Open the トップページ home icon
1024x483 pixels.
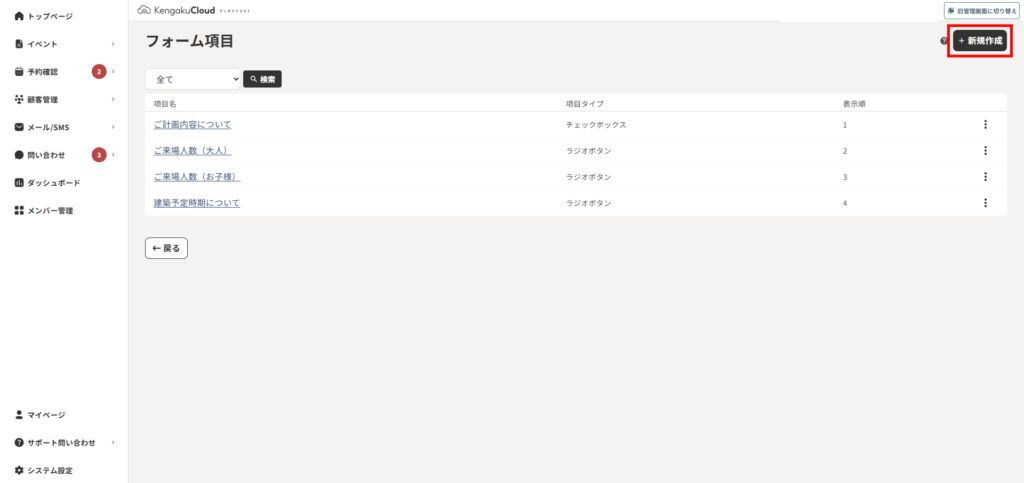pos(19,16)
